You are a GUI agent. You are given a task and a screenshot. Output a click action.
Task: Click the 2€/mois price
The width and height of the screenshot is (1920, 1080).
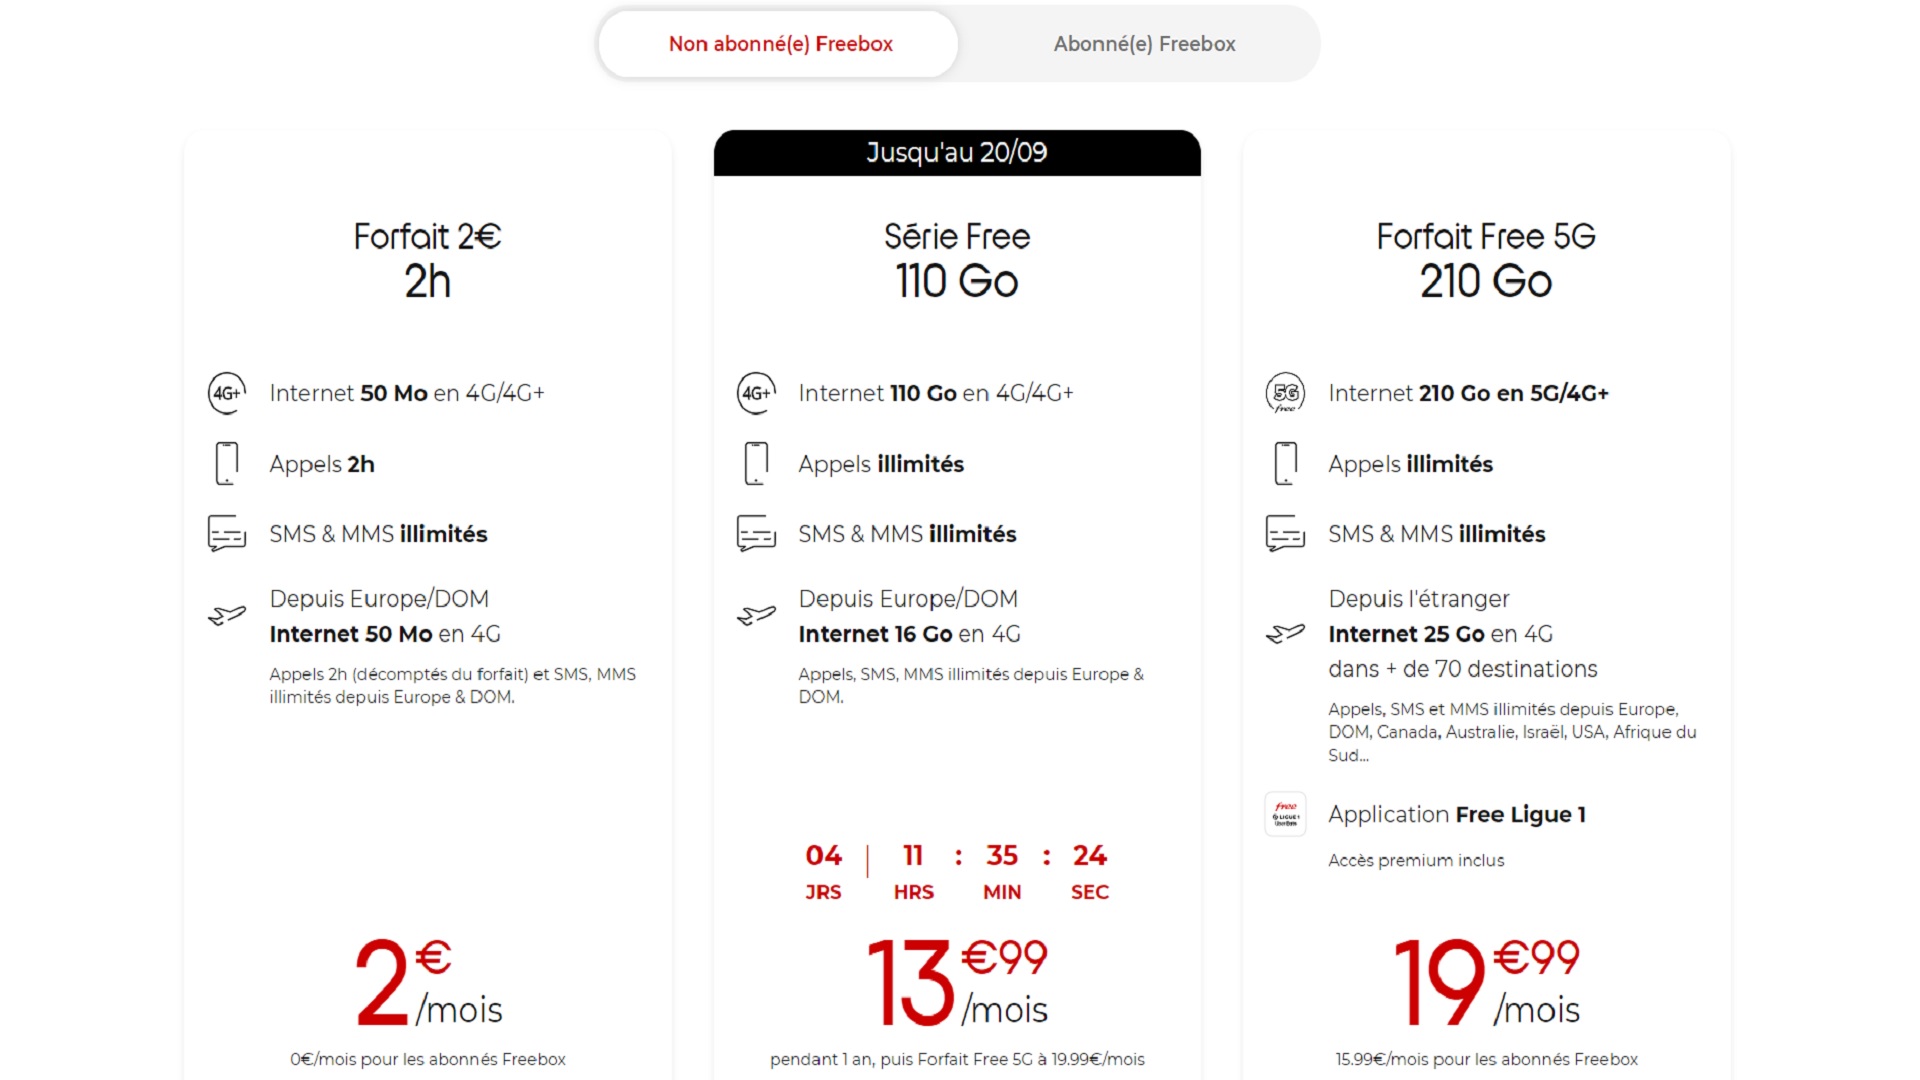[428, 983]
